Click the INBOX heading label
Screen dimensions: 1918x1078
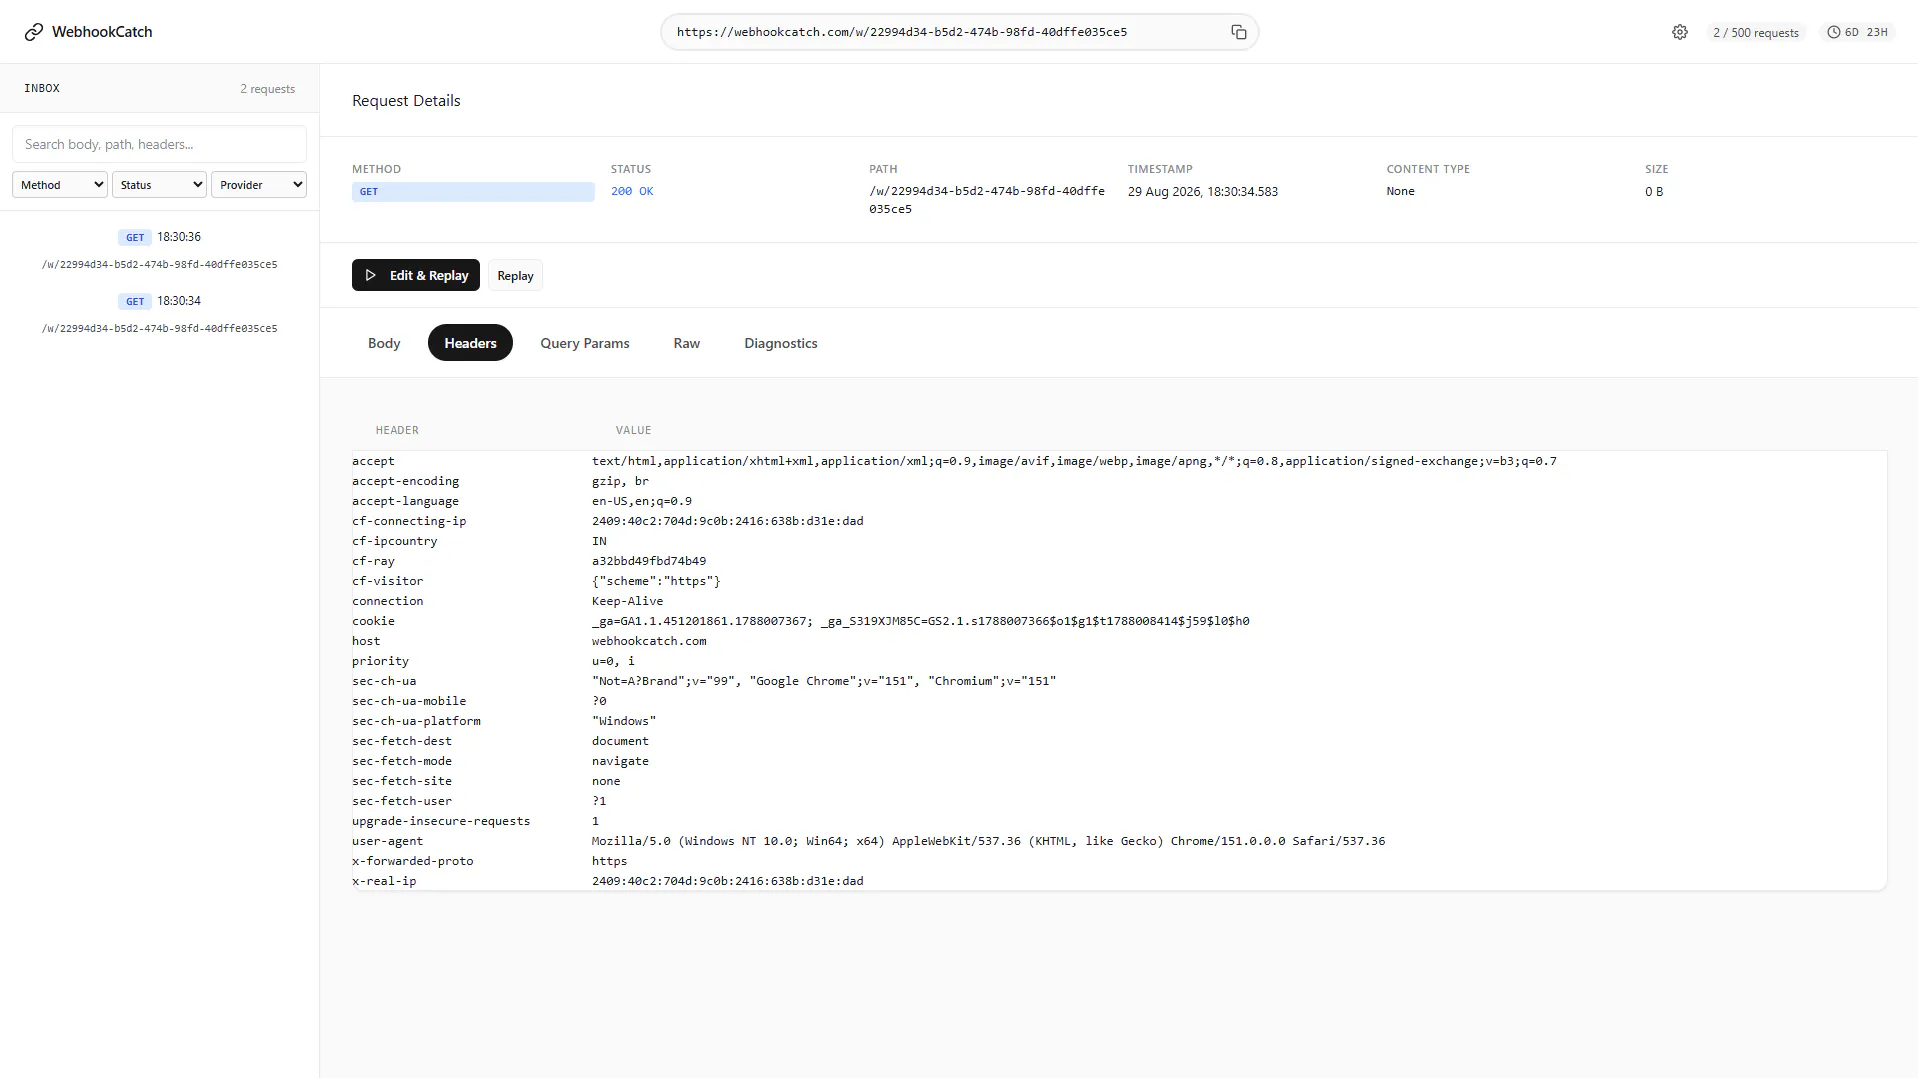[x=42, y=88]
